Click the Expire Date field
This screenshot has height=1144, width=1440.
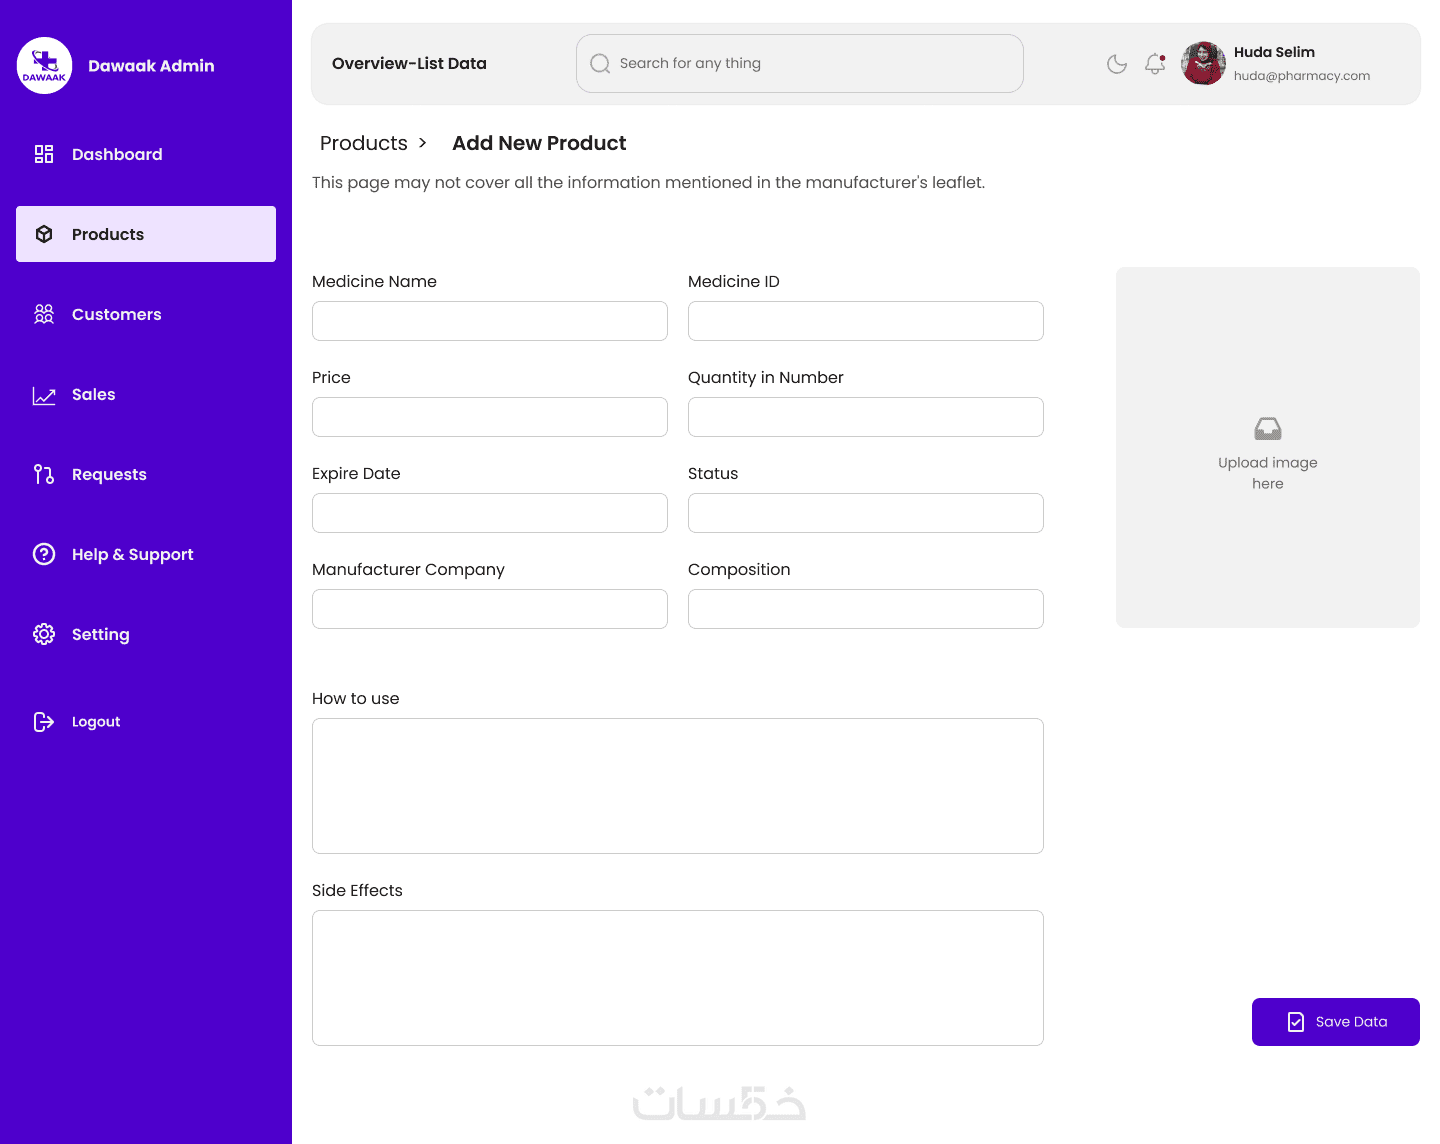490,513
